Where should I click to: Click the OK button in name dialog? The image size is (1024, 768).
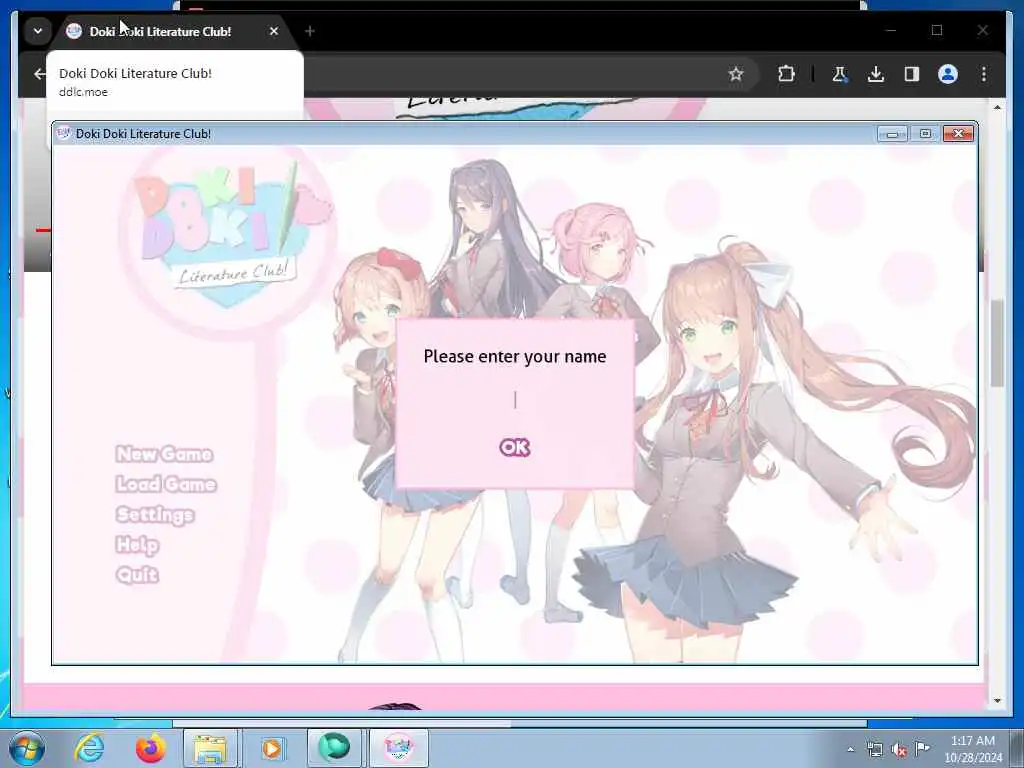[515, 447]
